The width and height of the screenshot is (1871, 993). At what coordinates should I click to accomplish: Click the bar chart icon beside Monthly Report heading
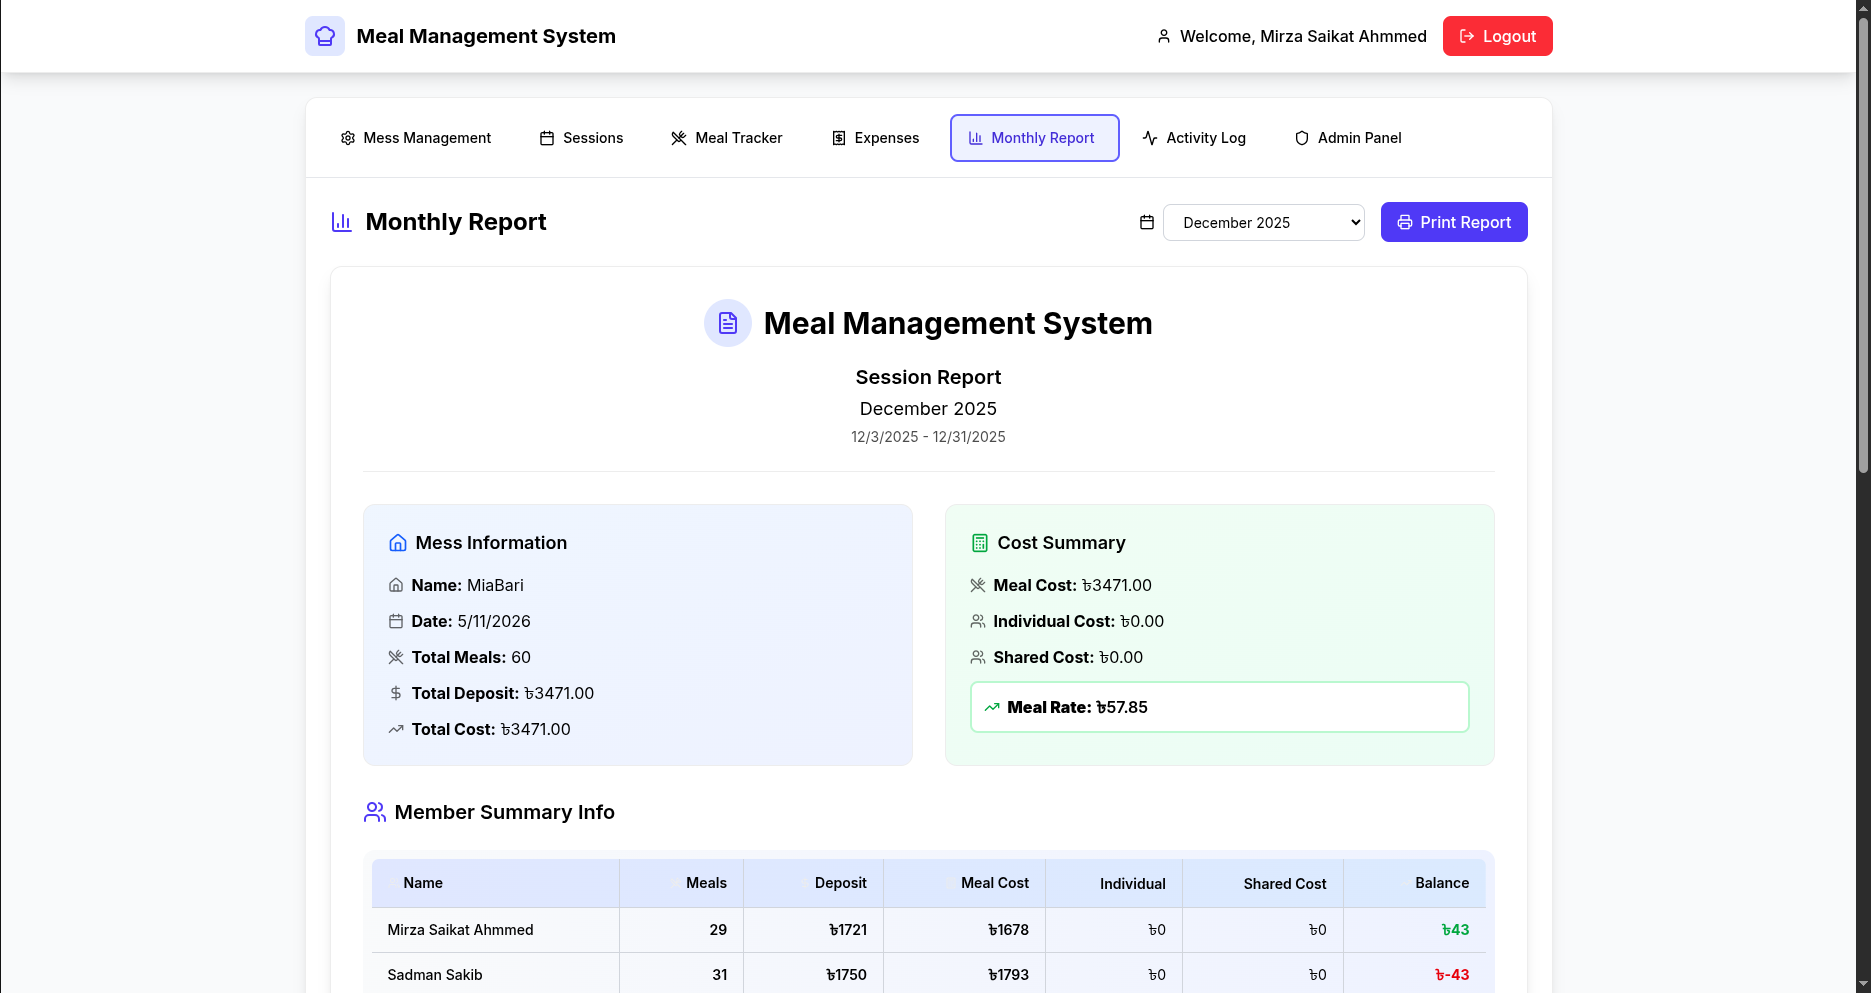[x=342, y=222]
